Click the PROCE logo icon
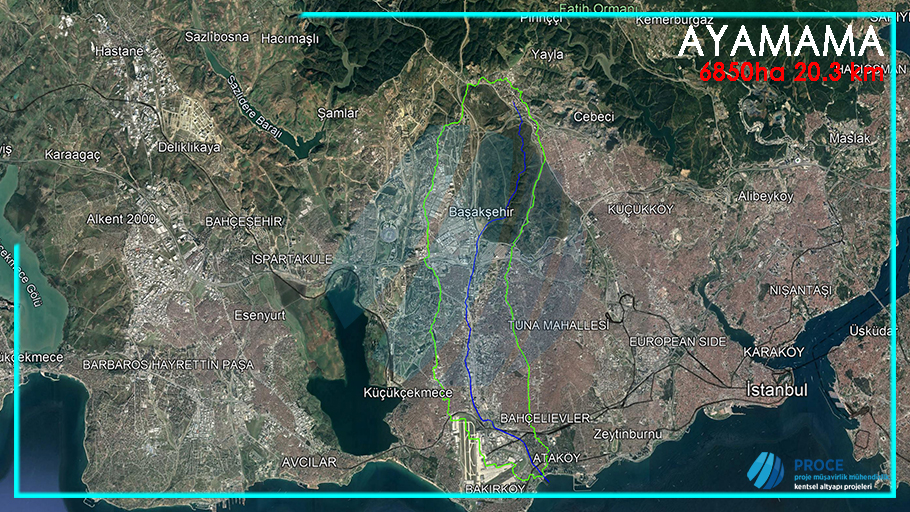 tap(767, 470)
